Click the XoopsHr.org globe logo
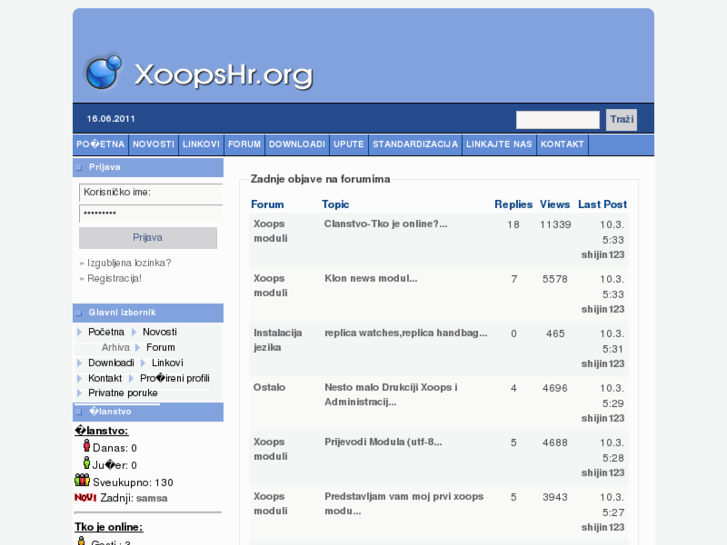The image size is (727, 545). coord(104,72)
